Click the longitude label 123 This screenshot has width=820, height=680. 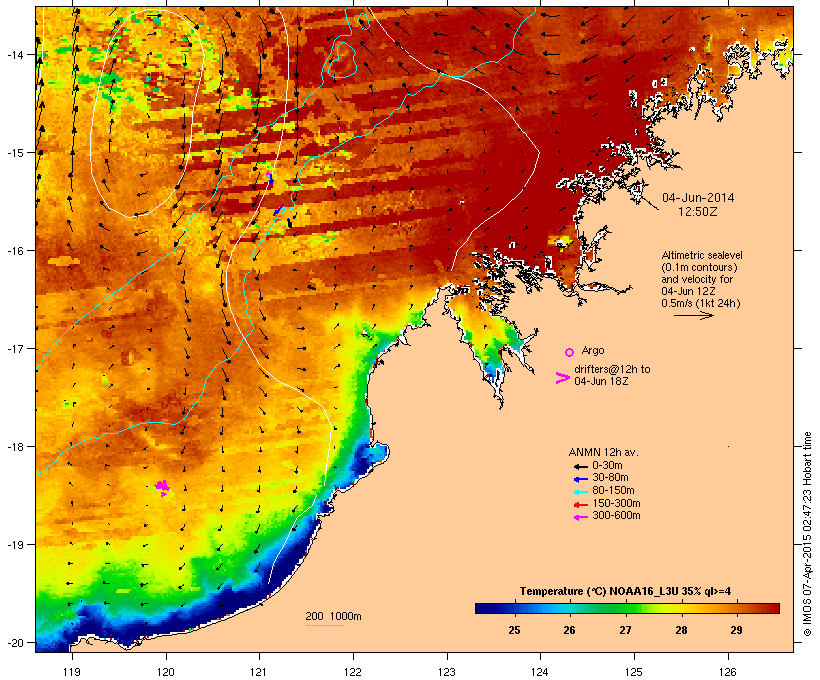(x=447, y=672)
